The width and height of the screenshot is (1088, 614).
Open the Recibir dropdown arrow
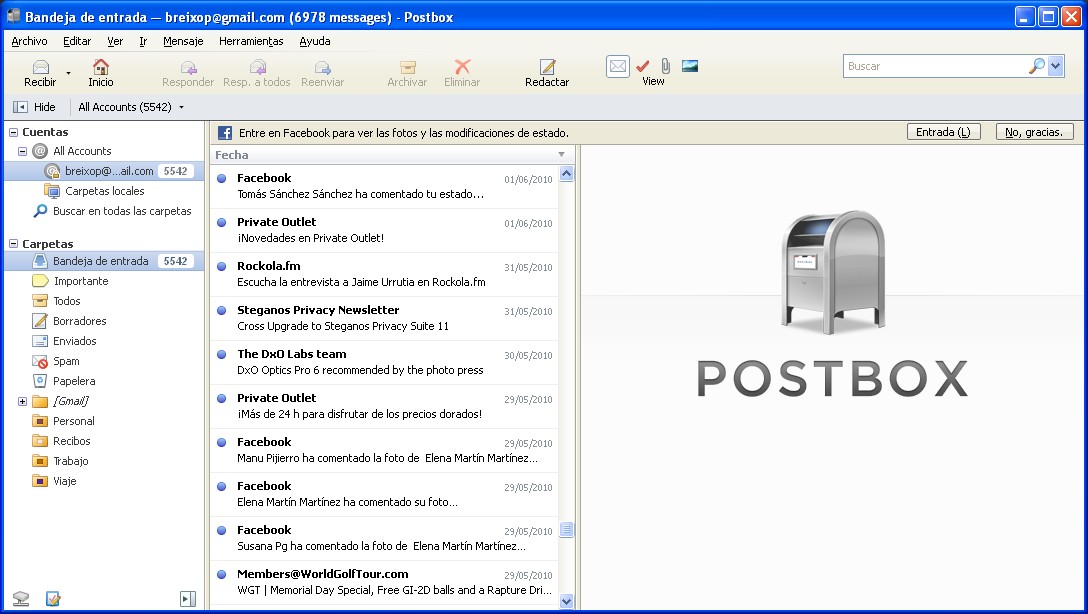pyautogui.click(x=68, y=72)
